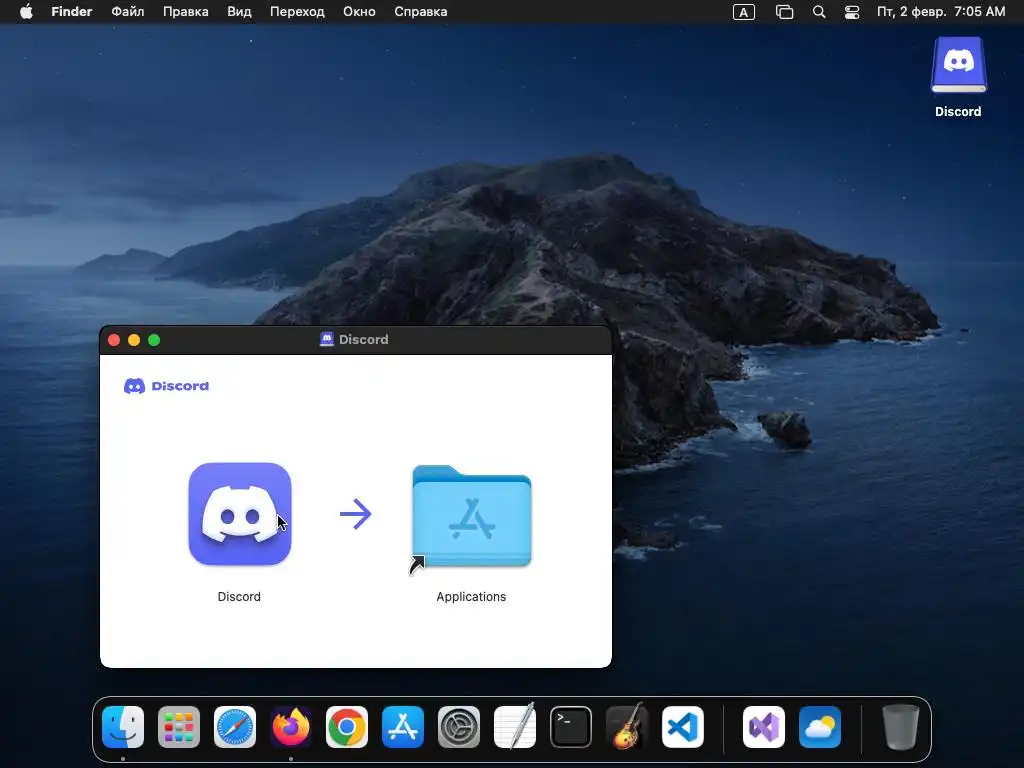Open the Вид menu
This screenshot has height=768, width=1024.
point(239,12)
